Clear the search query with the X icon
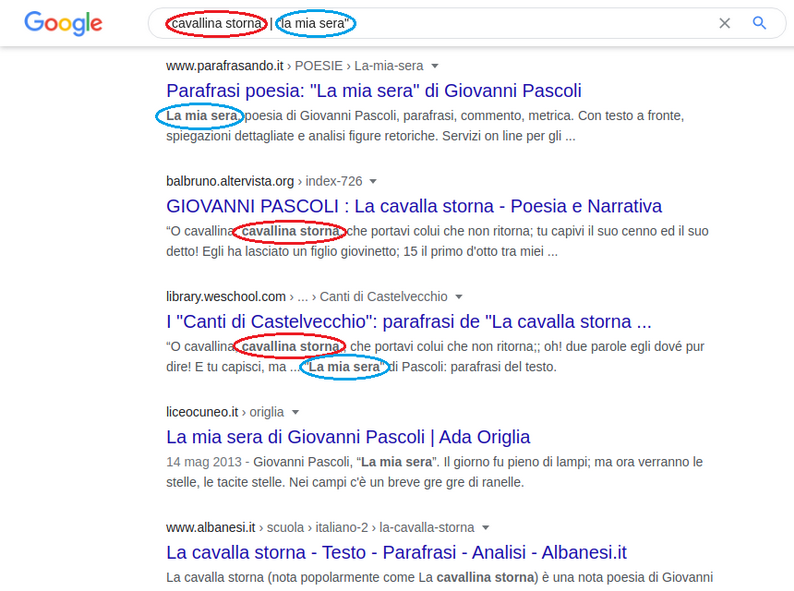Image resolution: width=794 pixels, height=591 pixels. click(725, 23)
